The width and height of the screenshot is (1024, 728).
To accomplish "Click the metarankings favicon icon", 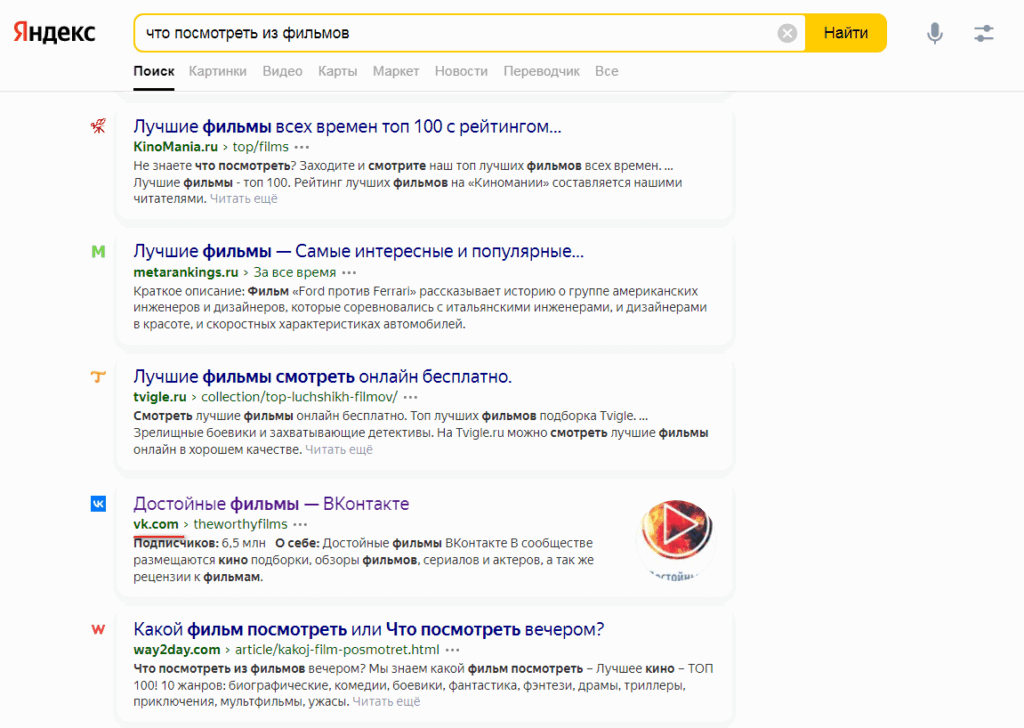I will [98, 252].
